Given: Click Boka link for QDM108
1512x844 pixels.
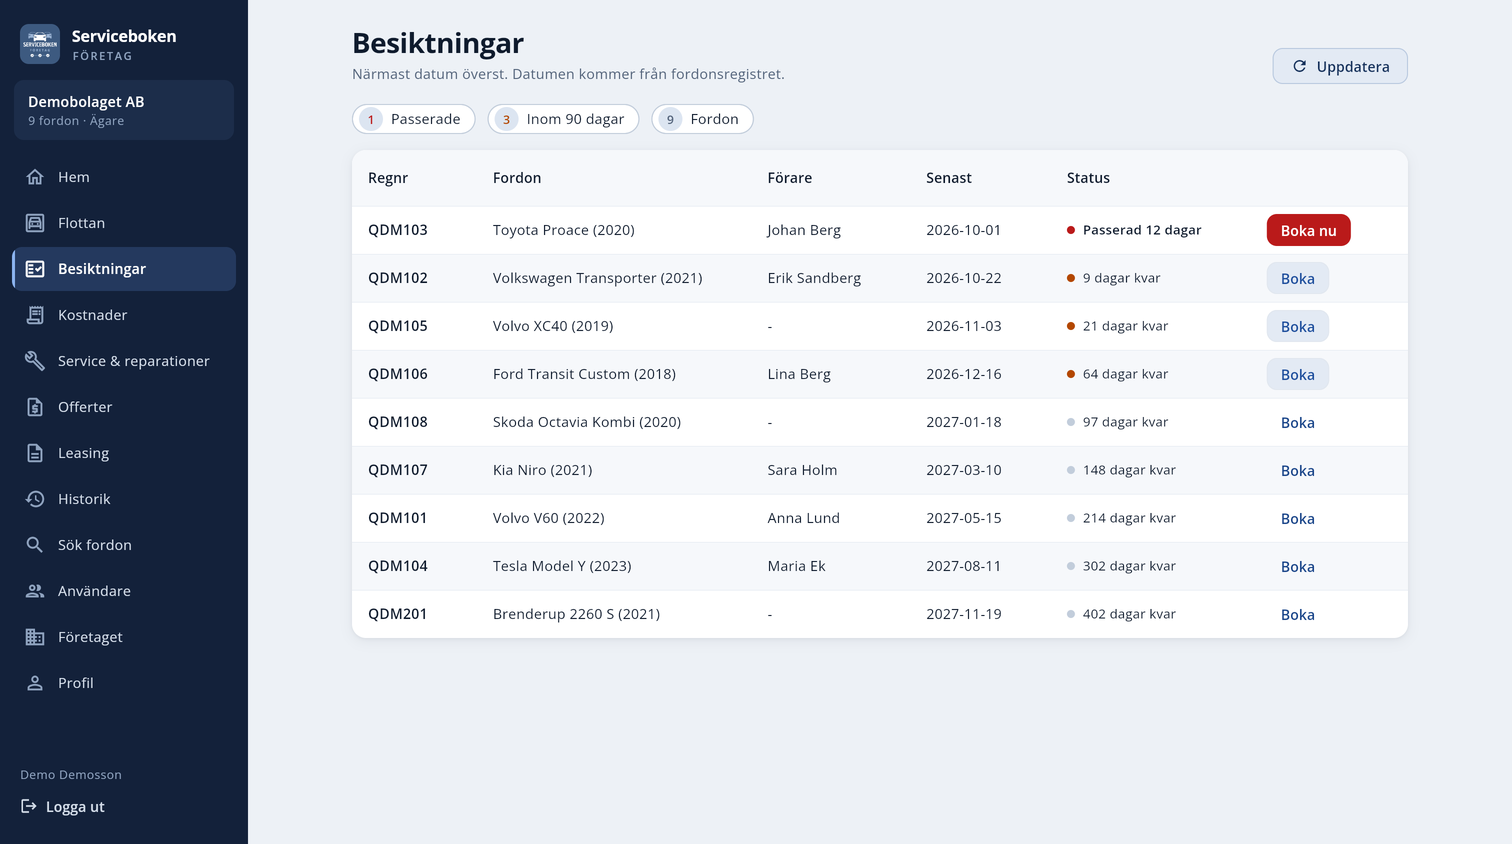Looking at the screenshot, I should [1297, 422].
